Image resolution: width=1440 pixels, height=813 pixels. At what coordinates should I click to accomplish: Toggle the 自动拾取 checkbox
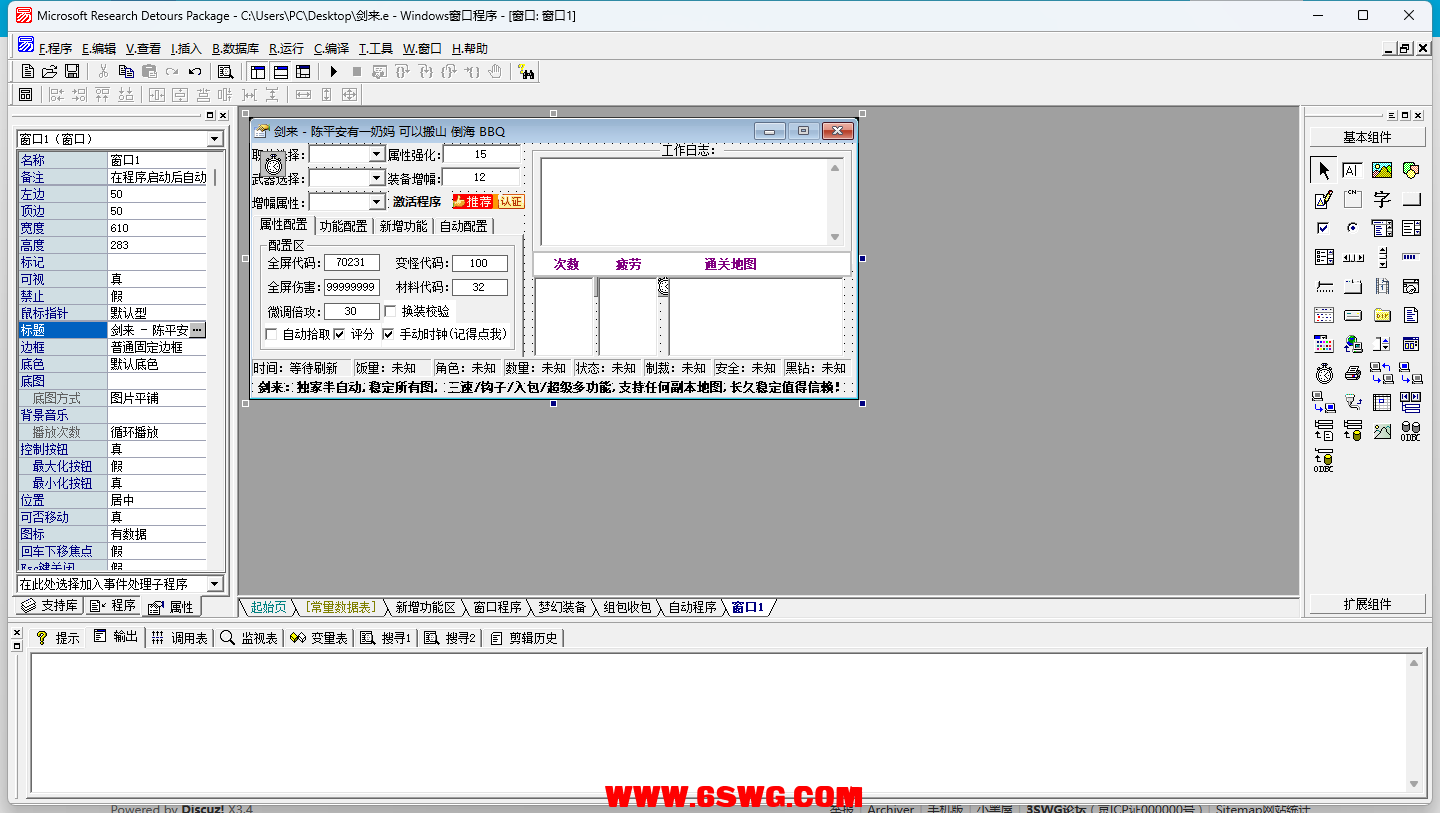(271, 334)
